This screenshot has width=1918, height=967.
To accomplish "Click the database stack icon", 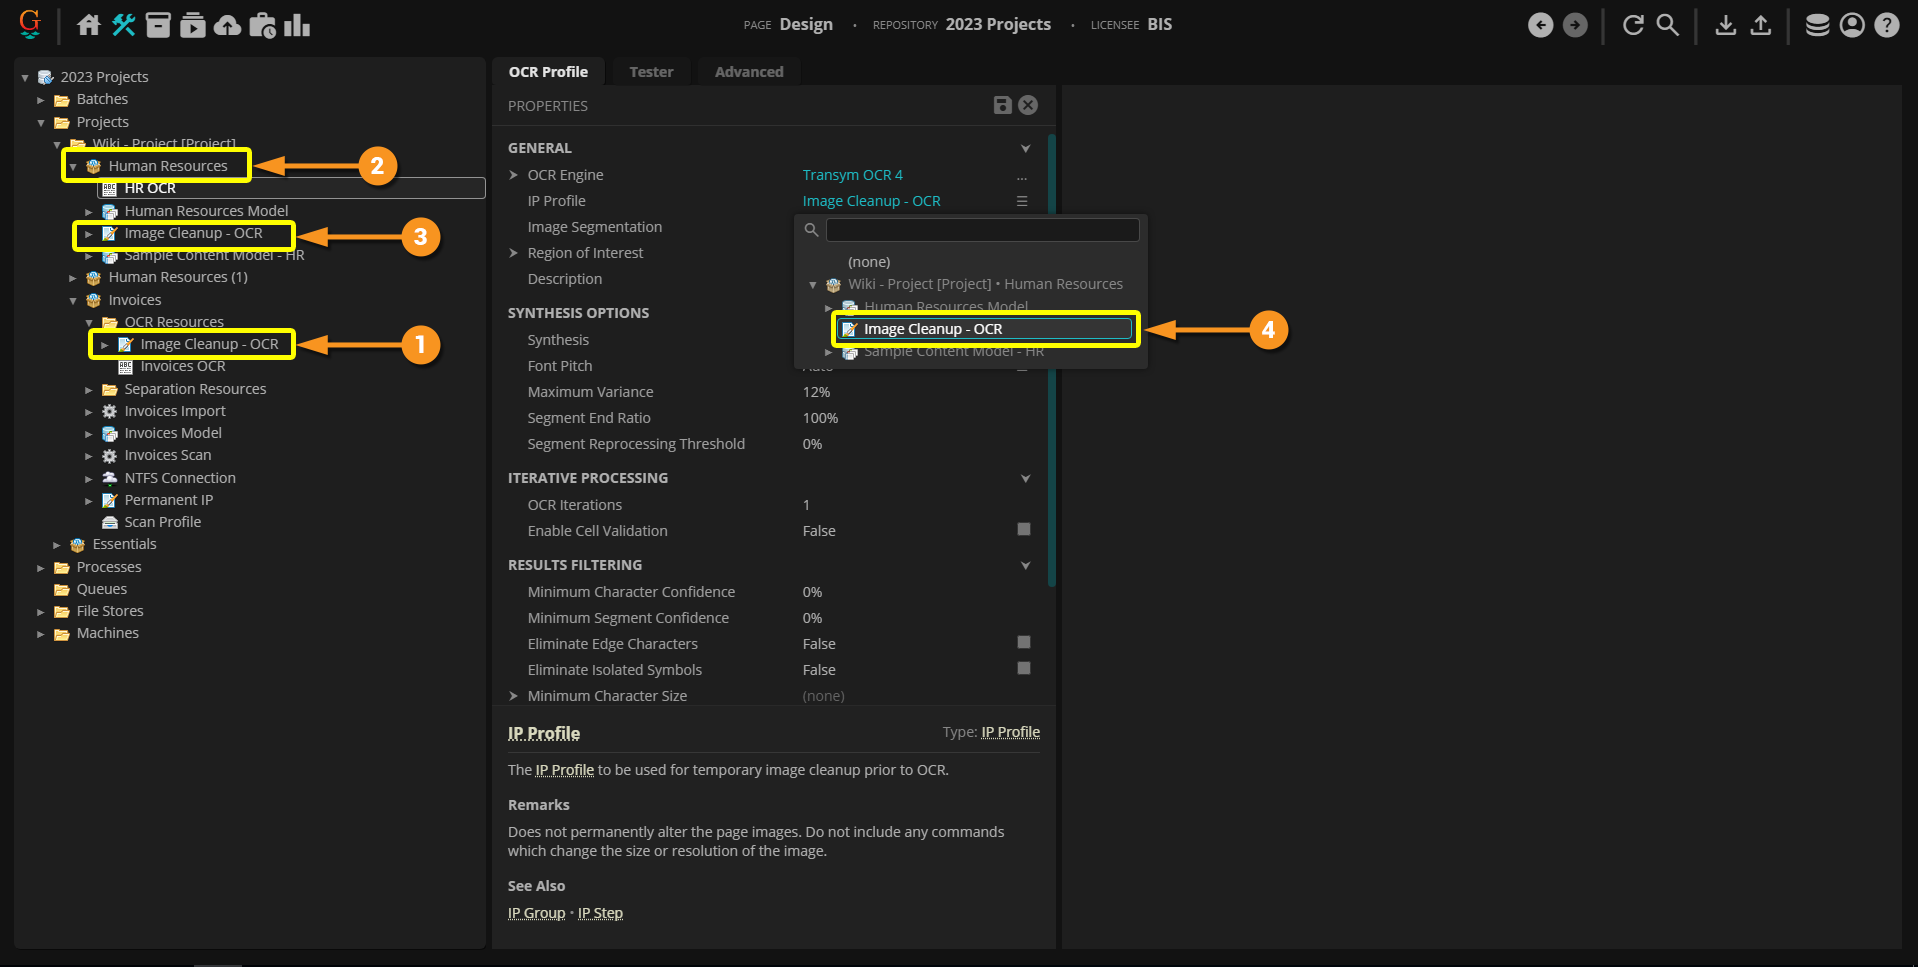I will (1817, 25).
